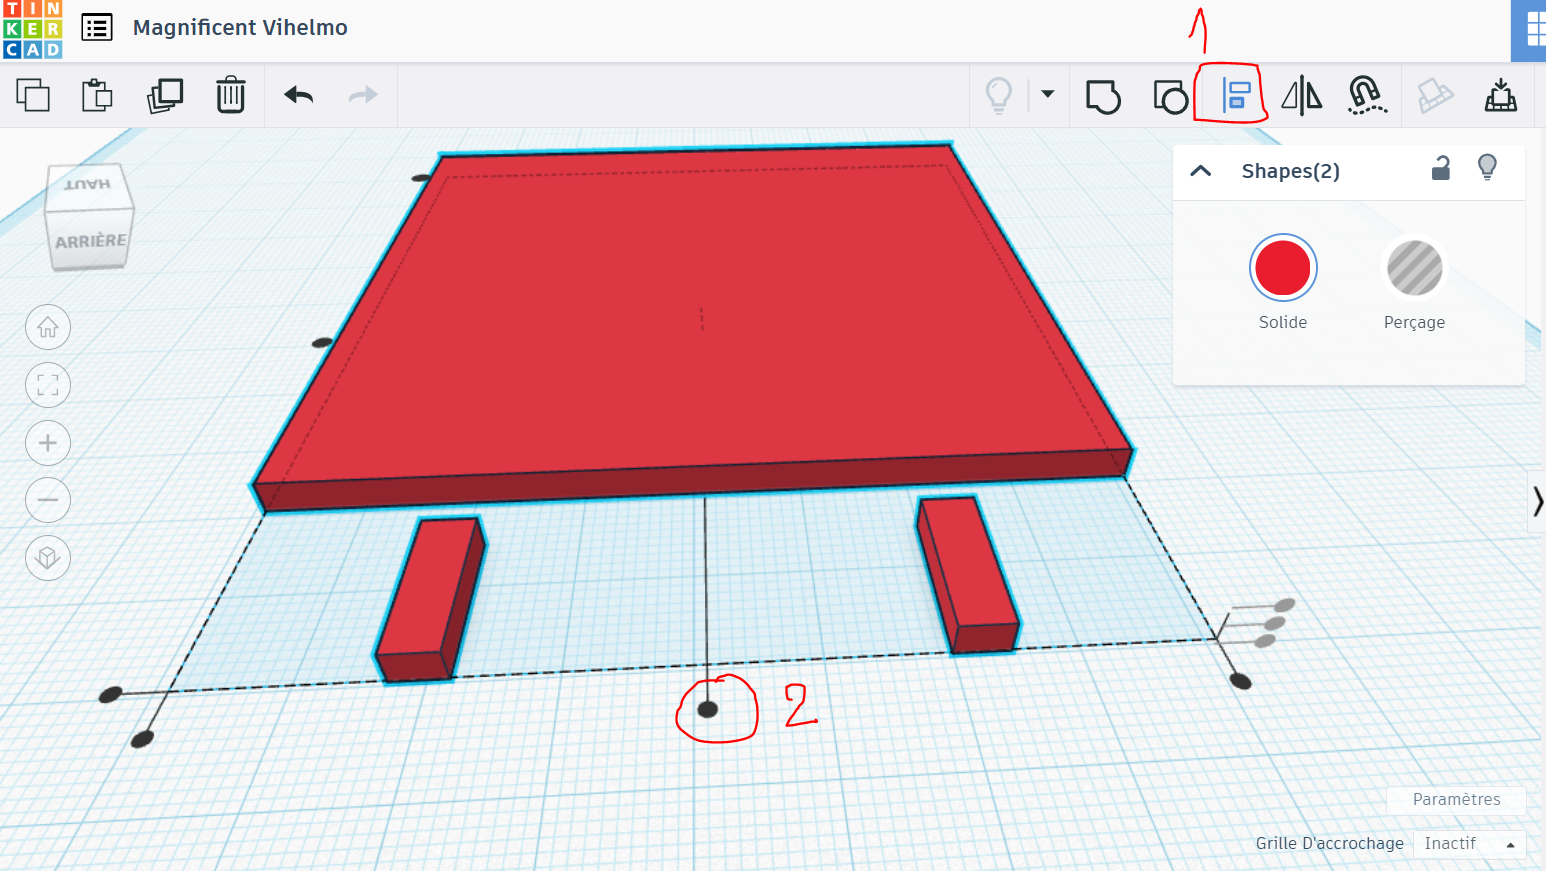
Task: Click the Paste clipboard icon
Action: [x=97, y=95]
